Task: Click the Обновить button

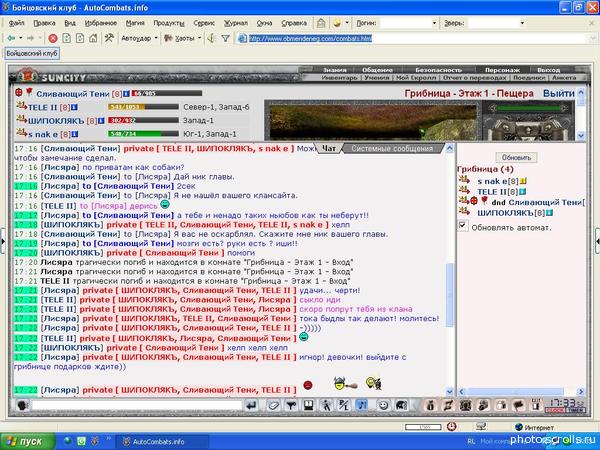Action: (x=516, y=157)
